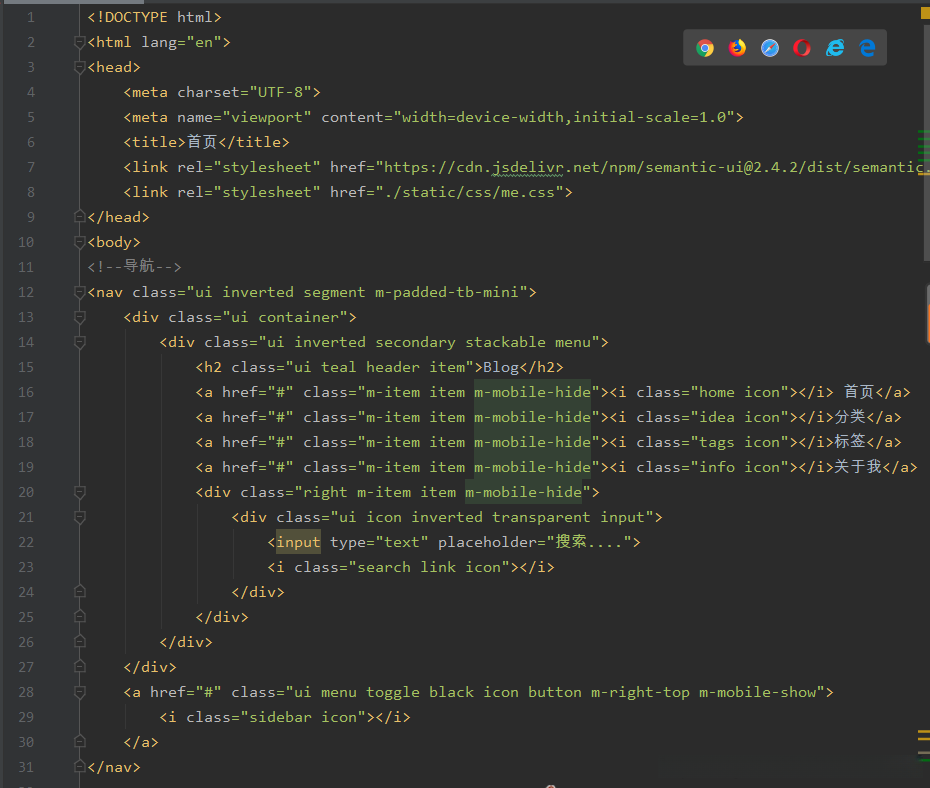This screenshot has width=930, height=788.
Task: Click fold end marker on line 25
Action: click(79, 617)
